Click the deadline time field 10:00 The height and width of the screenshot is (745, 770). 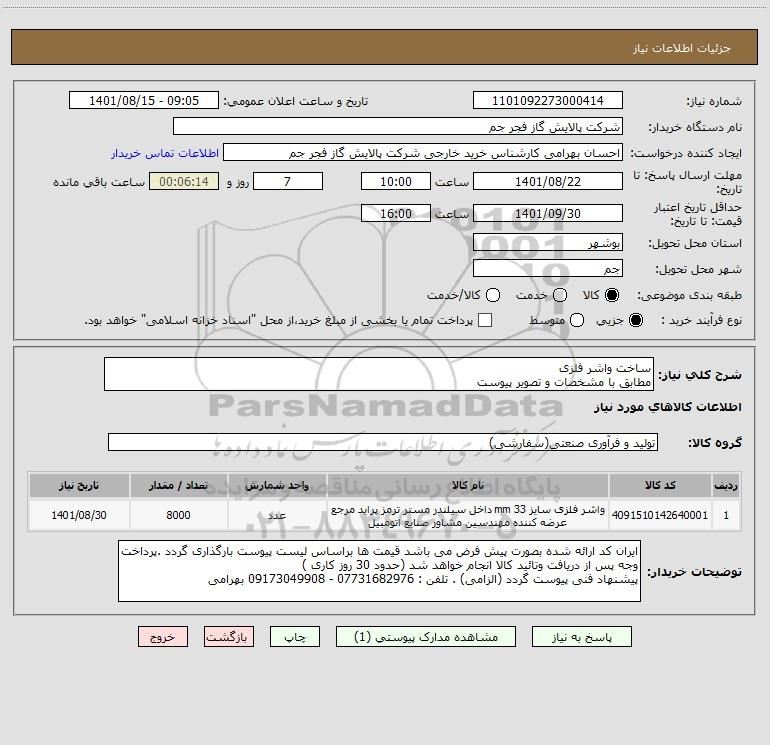(x=396, y=181)
